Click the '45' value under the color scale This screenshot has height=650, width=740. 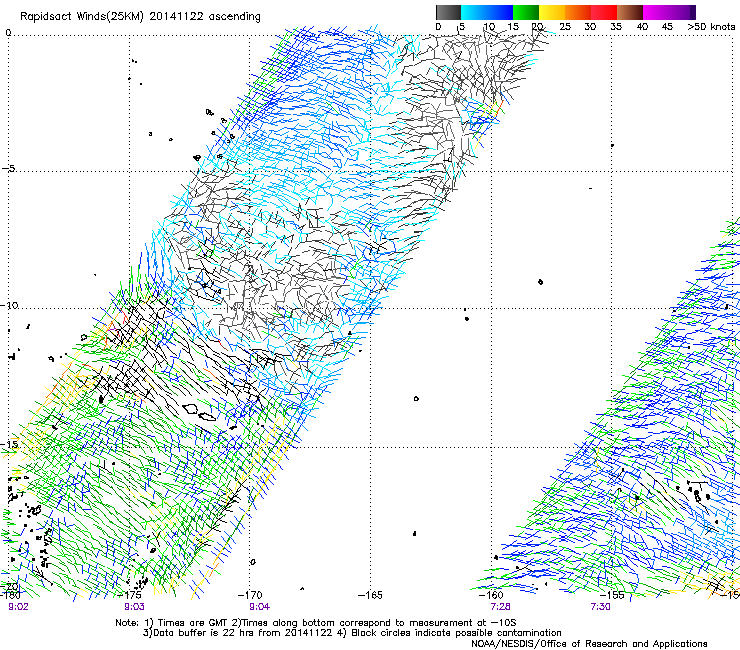coord(667,27)
